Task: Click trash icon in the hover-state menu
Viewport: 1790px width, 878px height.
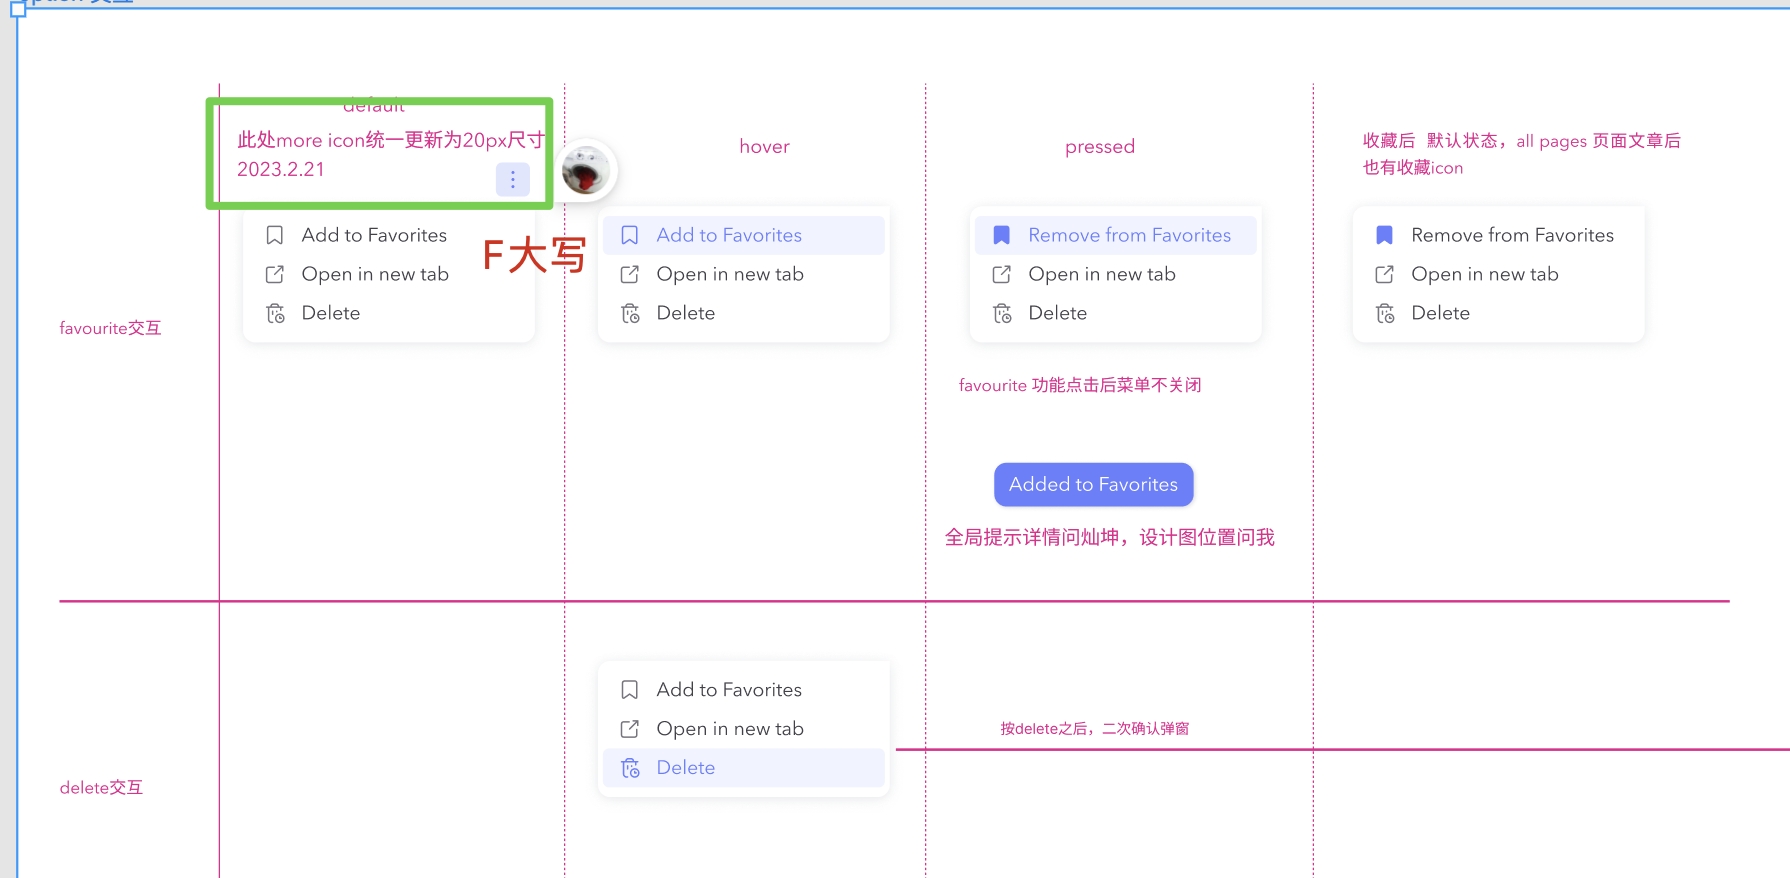Action: [x=630, y=313]
